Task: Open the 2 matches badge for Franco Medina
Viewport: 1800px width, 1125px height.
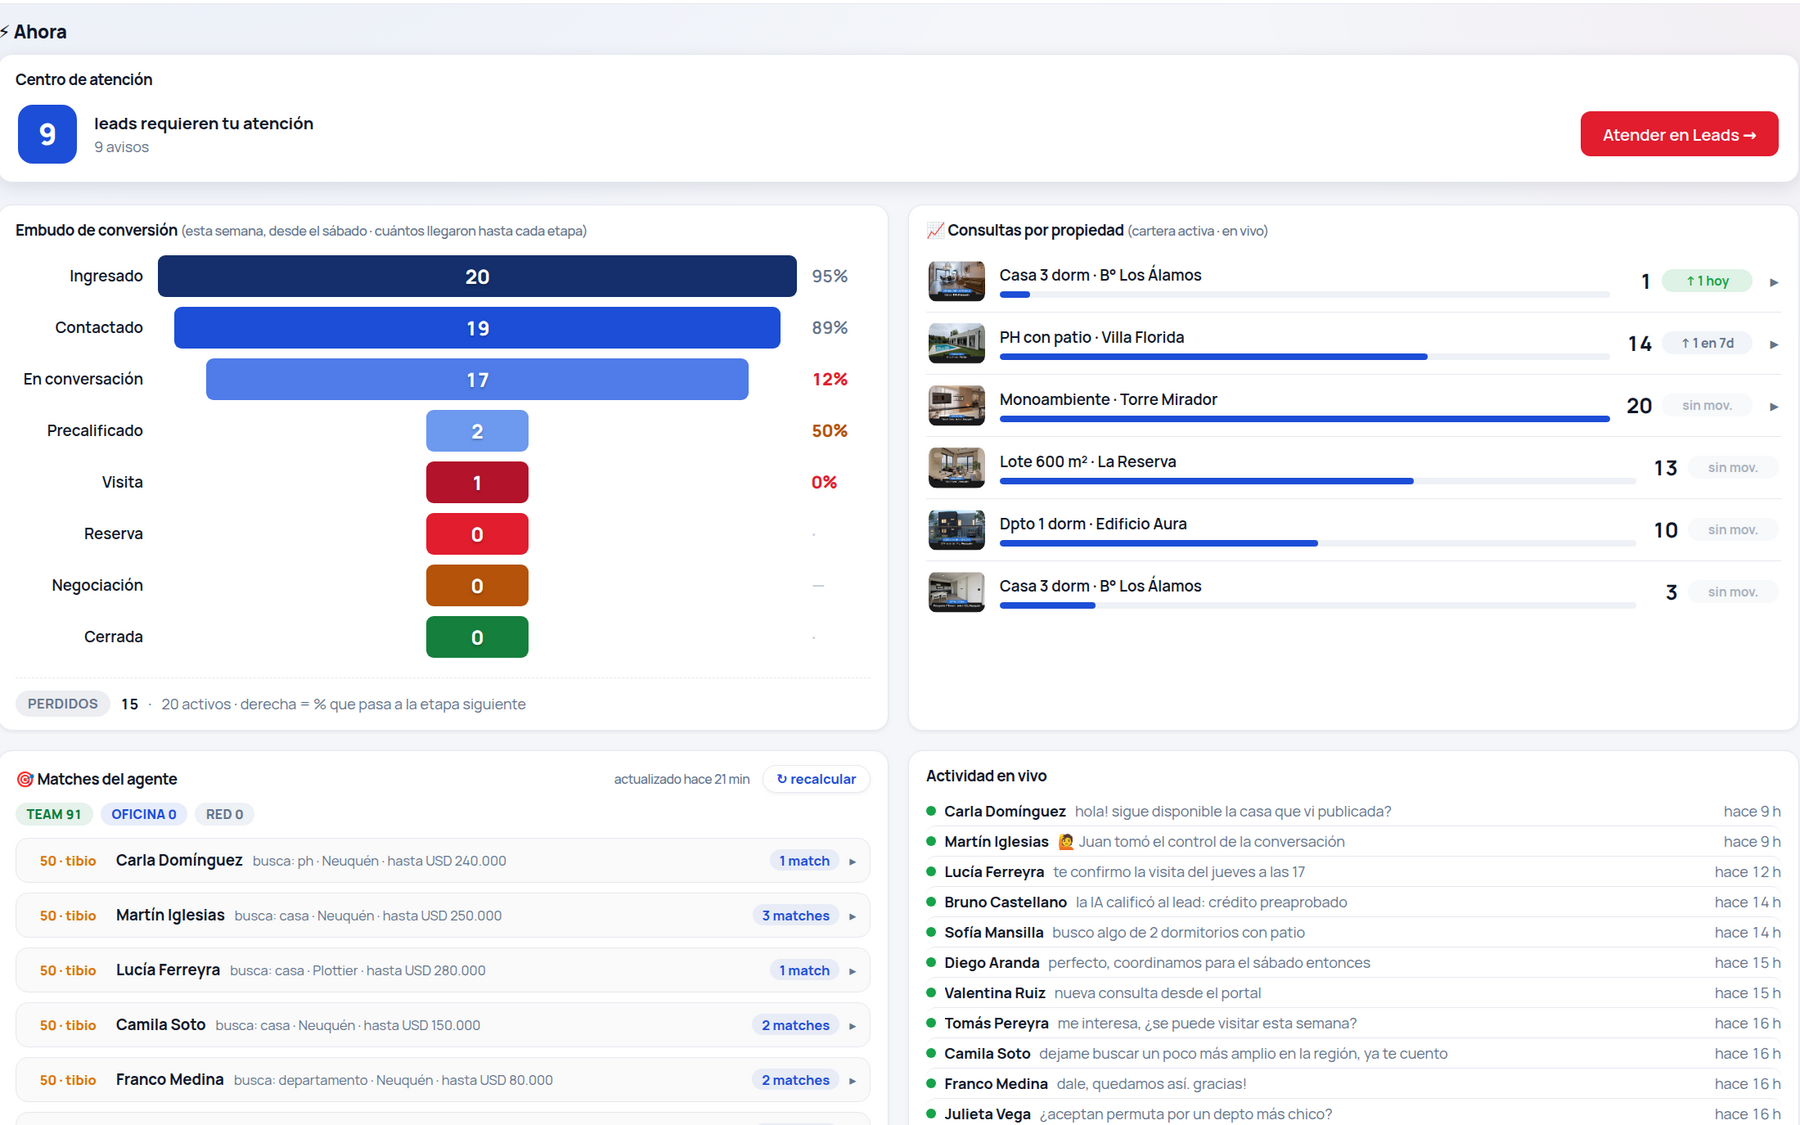Action: (795, 1081)
